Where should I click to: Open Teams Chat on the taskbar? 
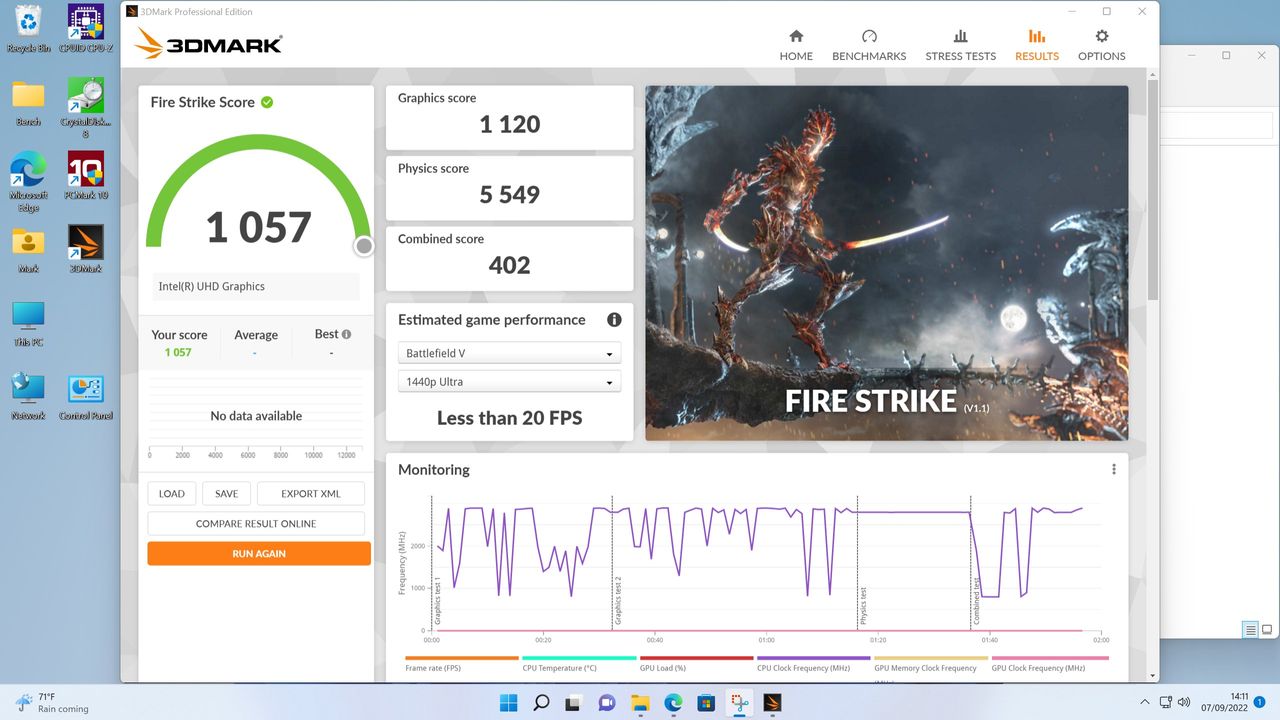click(x=607, y=702)
